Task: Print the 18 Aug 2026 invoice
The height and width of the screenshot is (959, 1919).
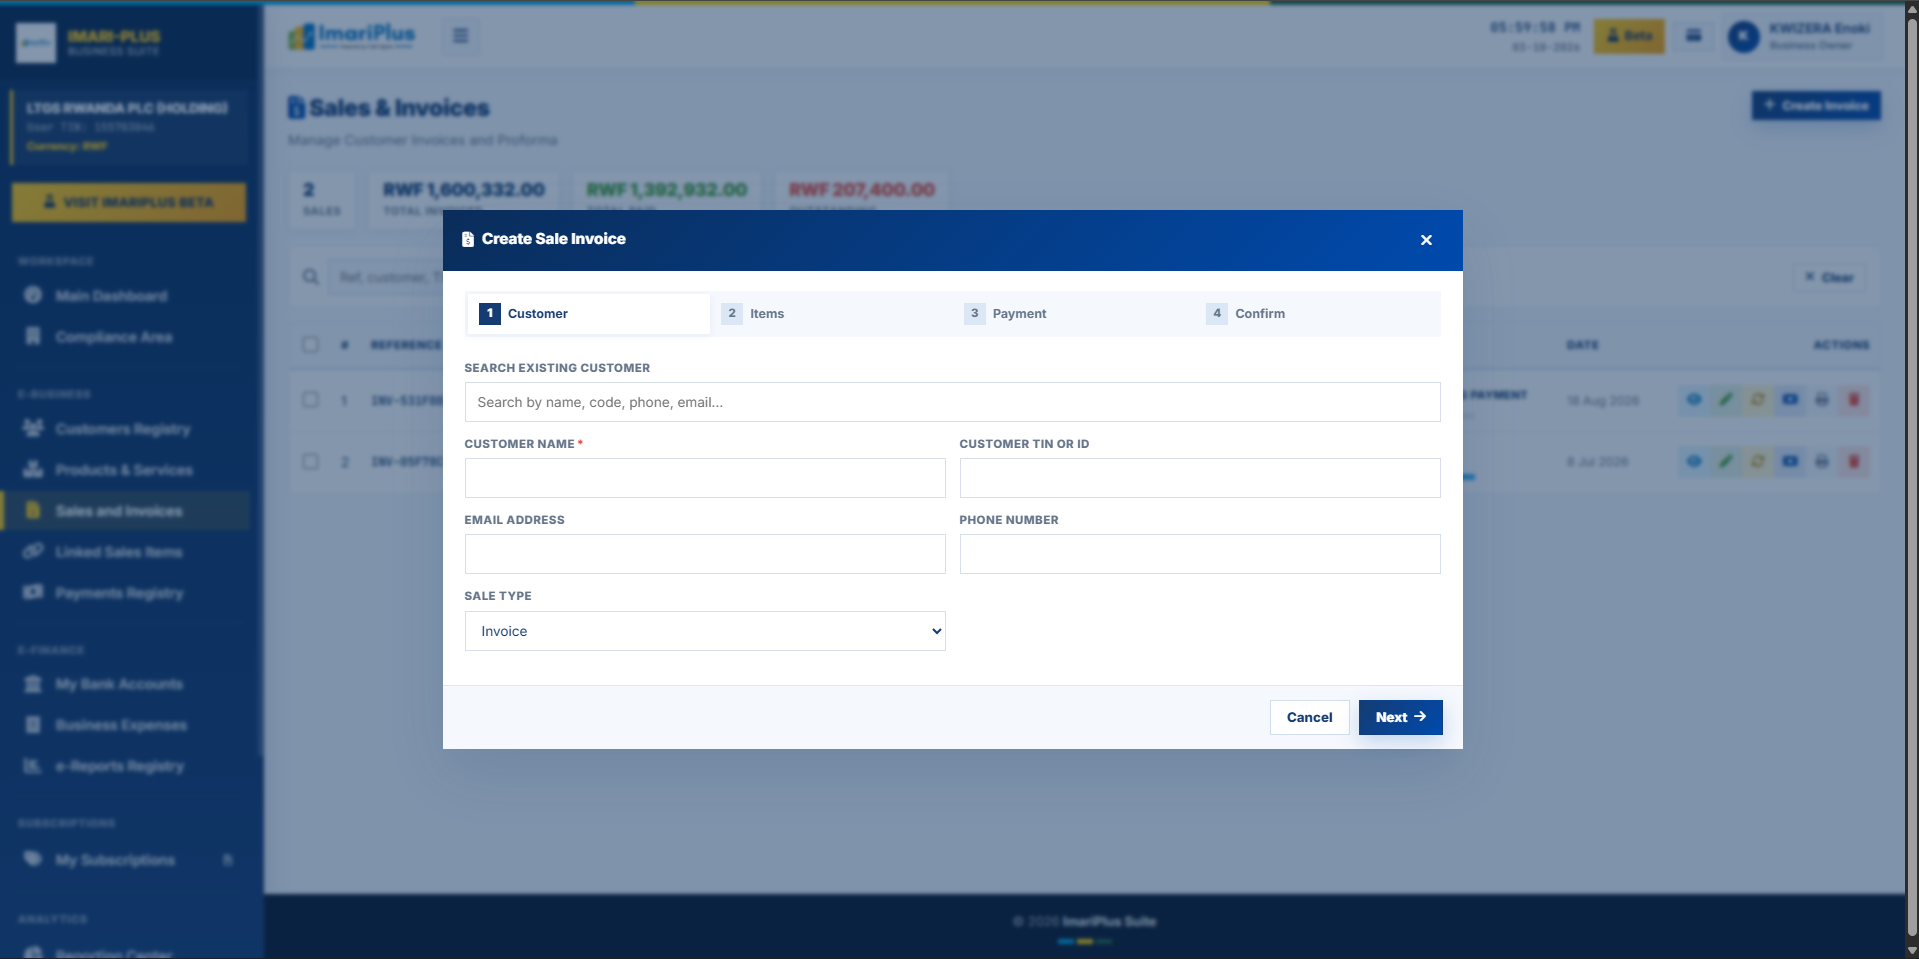Action: pyautogui.click(x=1822, y=400)
